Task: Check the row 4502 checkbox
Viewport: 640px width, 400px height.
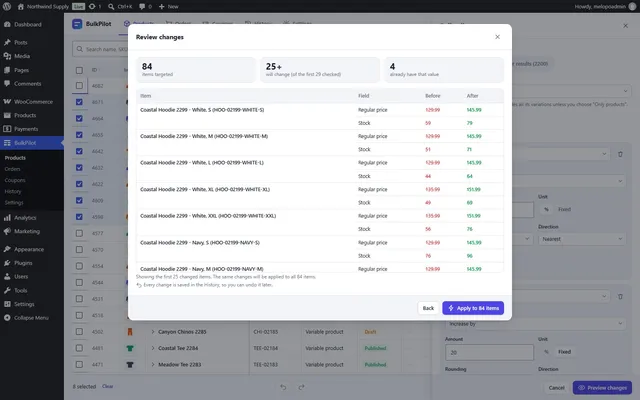Action: (x=79, y=332)
